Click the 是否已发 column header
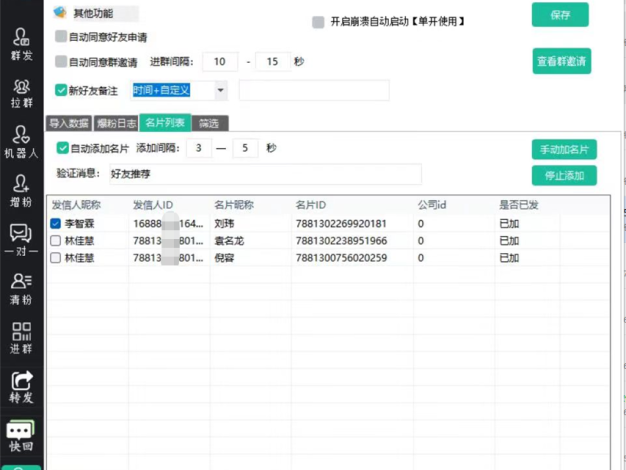 (519, 205)
